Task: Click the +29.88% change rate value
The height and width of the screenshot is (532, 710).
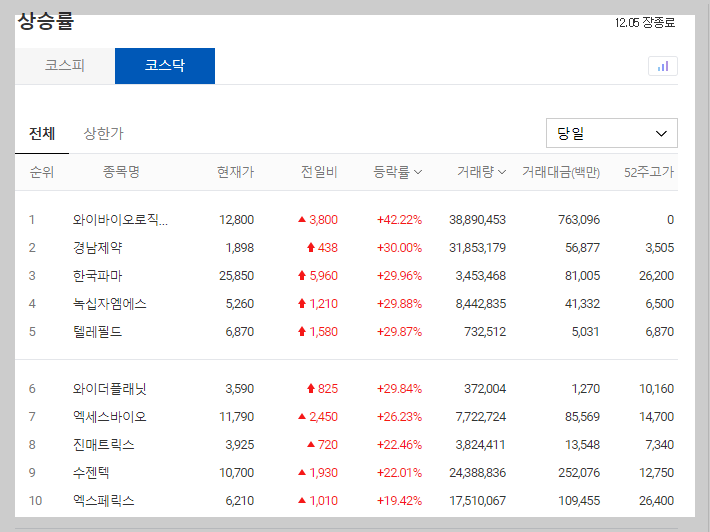Action: click(399, 304)
